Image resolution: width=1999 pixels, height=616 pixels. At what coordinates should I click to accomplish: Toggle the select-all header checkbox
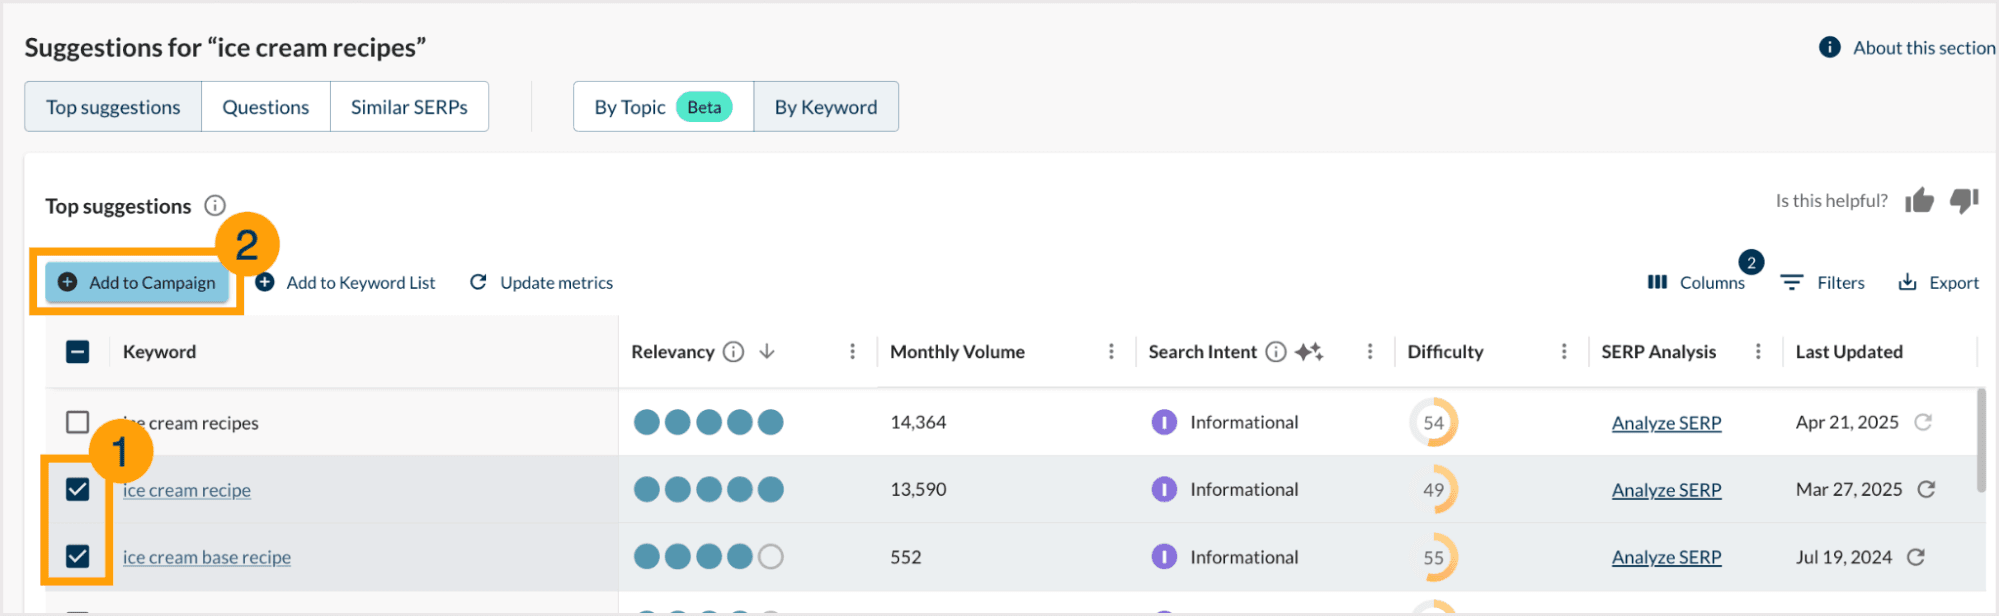coord(78,352)
